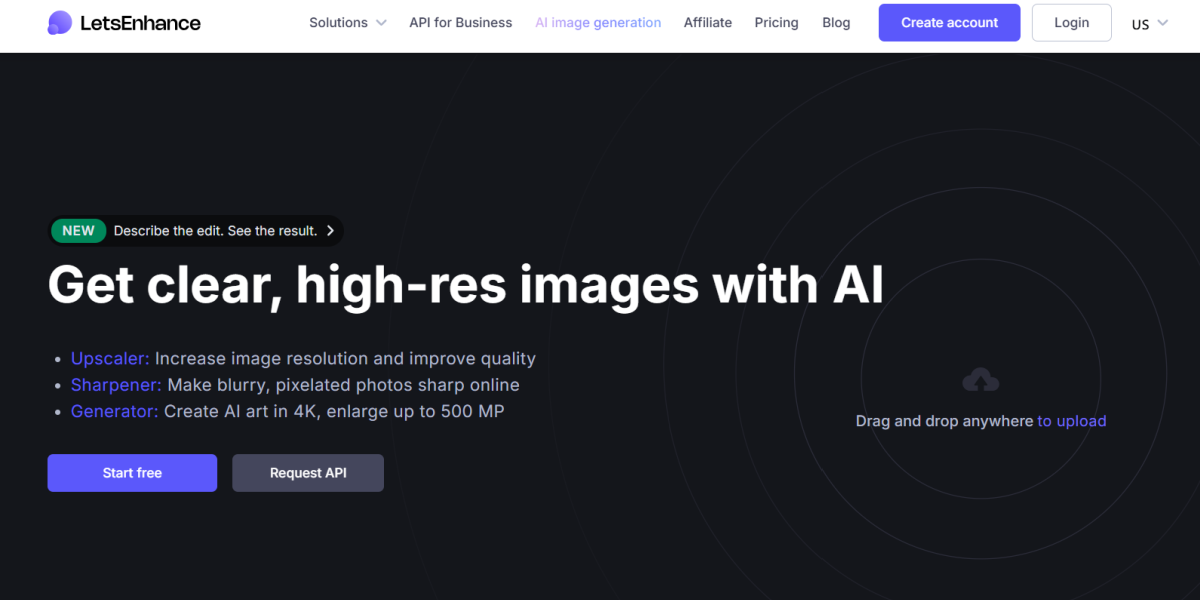Open the Sharpener link

click(116, 385)
